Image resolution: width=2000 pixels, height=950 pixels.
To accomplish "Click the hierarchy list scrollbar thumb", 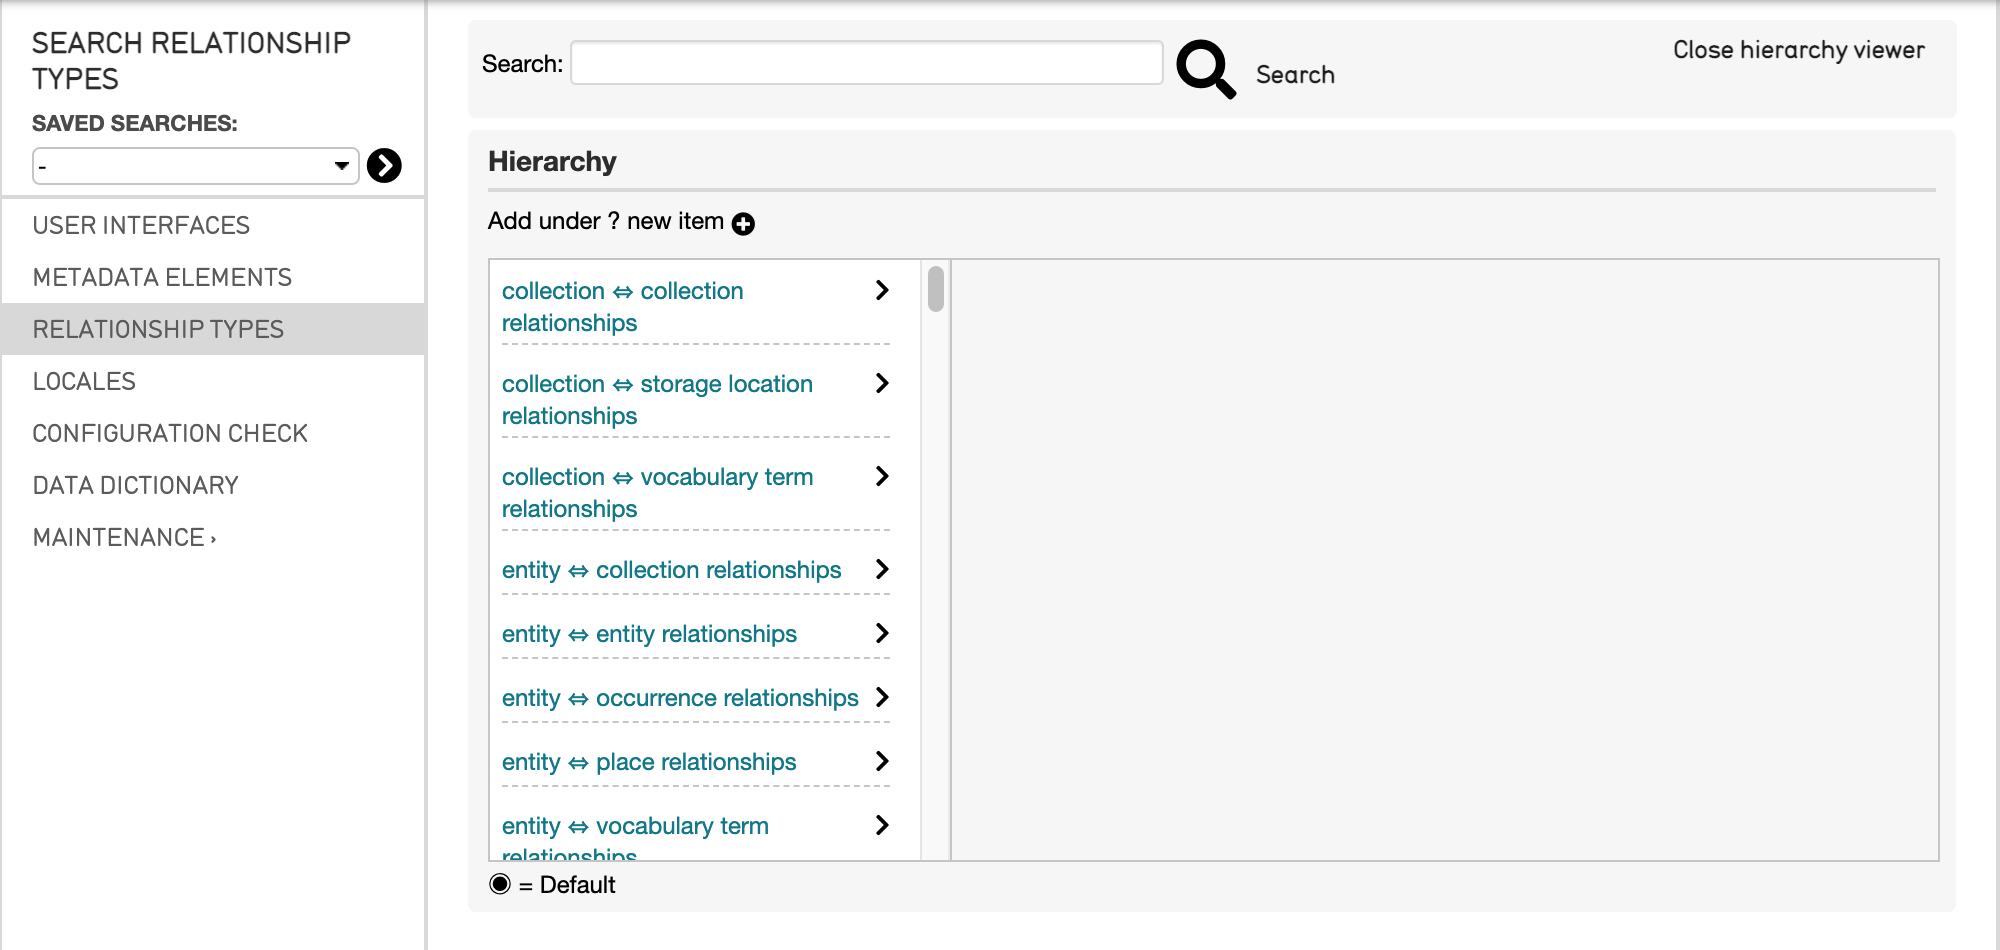I will tap(936, 289).
